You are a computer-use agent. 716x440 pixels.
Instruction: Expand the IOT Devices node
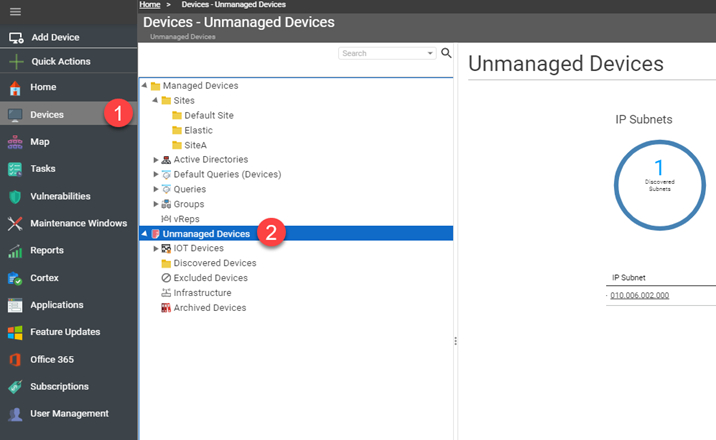156,248
